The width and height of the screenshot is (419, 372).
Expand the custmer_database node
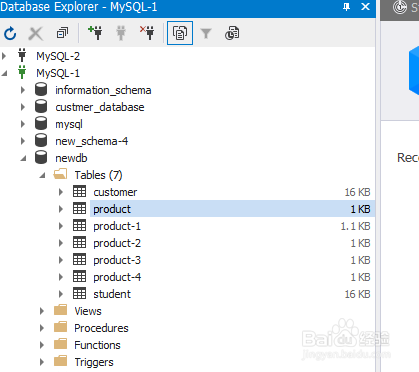coord(23,107)
